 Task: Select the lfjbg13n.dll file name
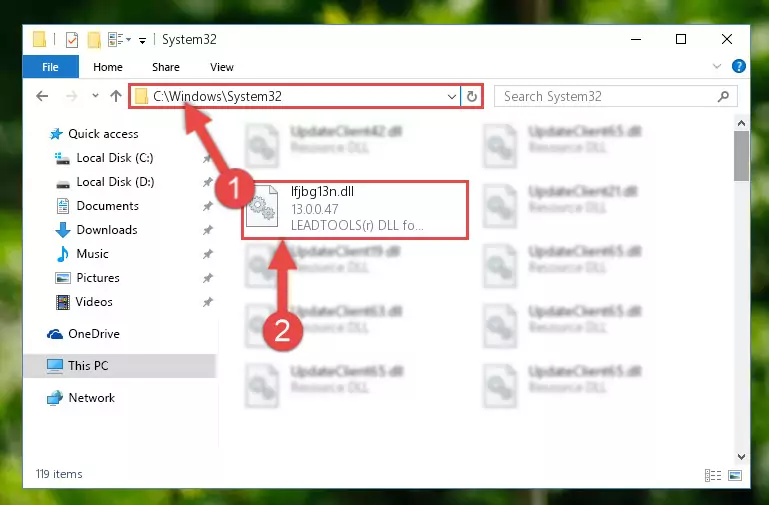[322, 192]
